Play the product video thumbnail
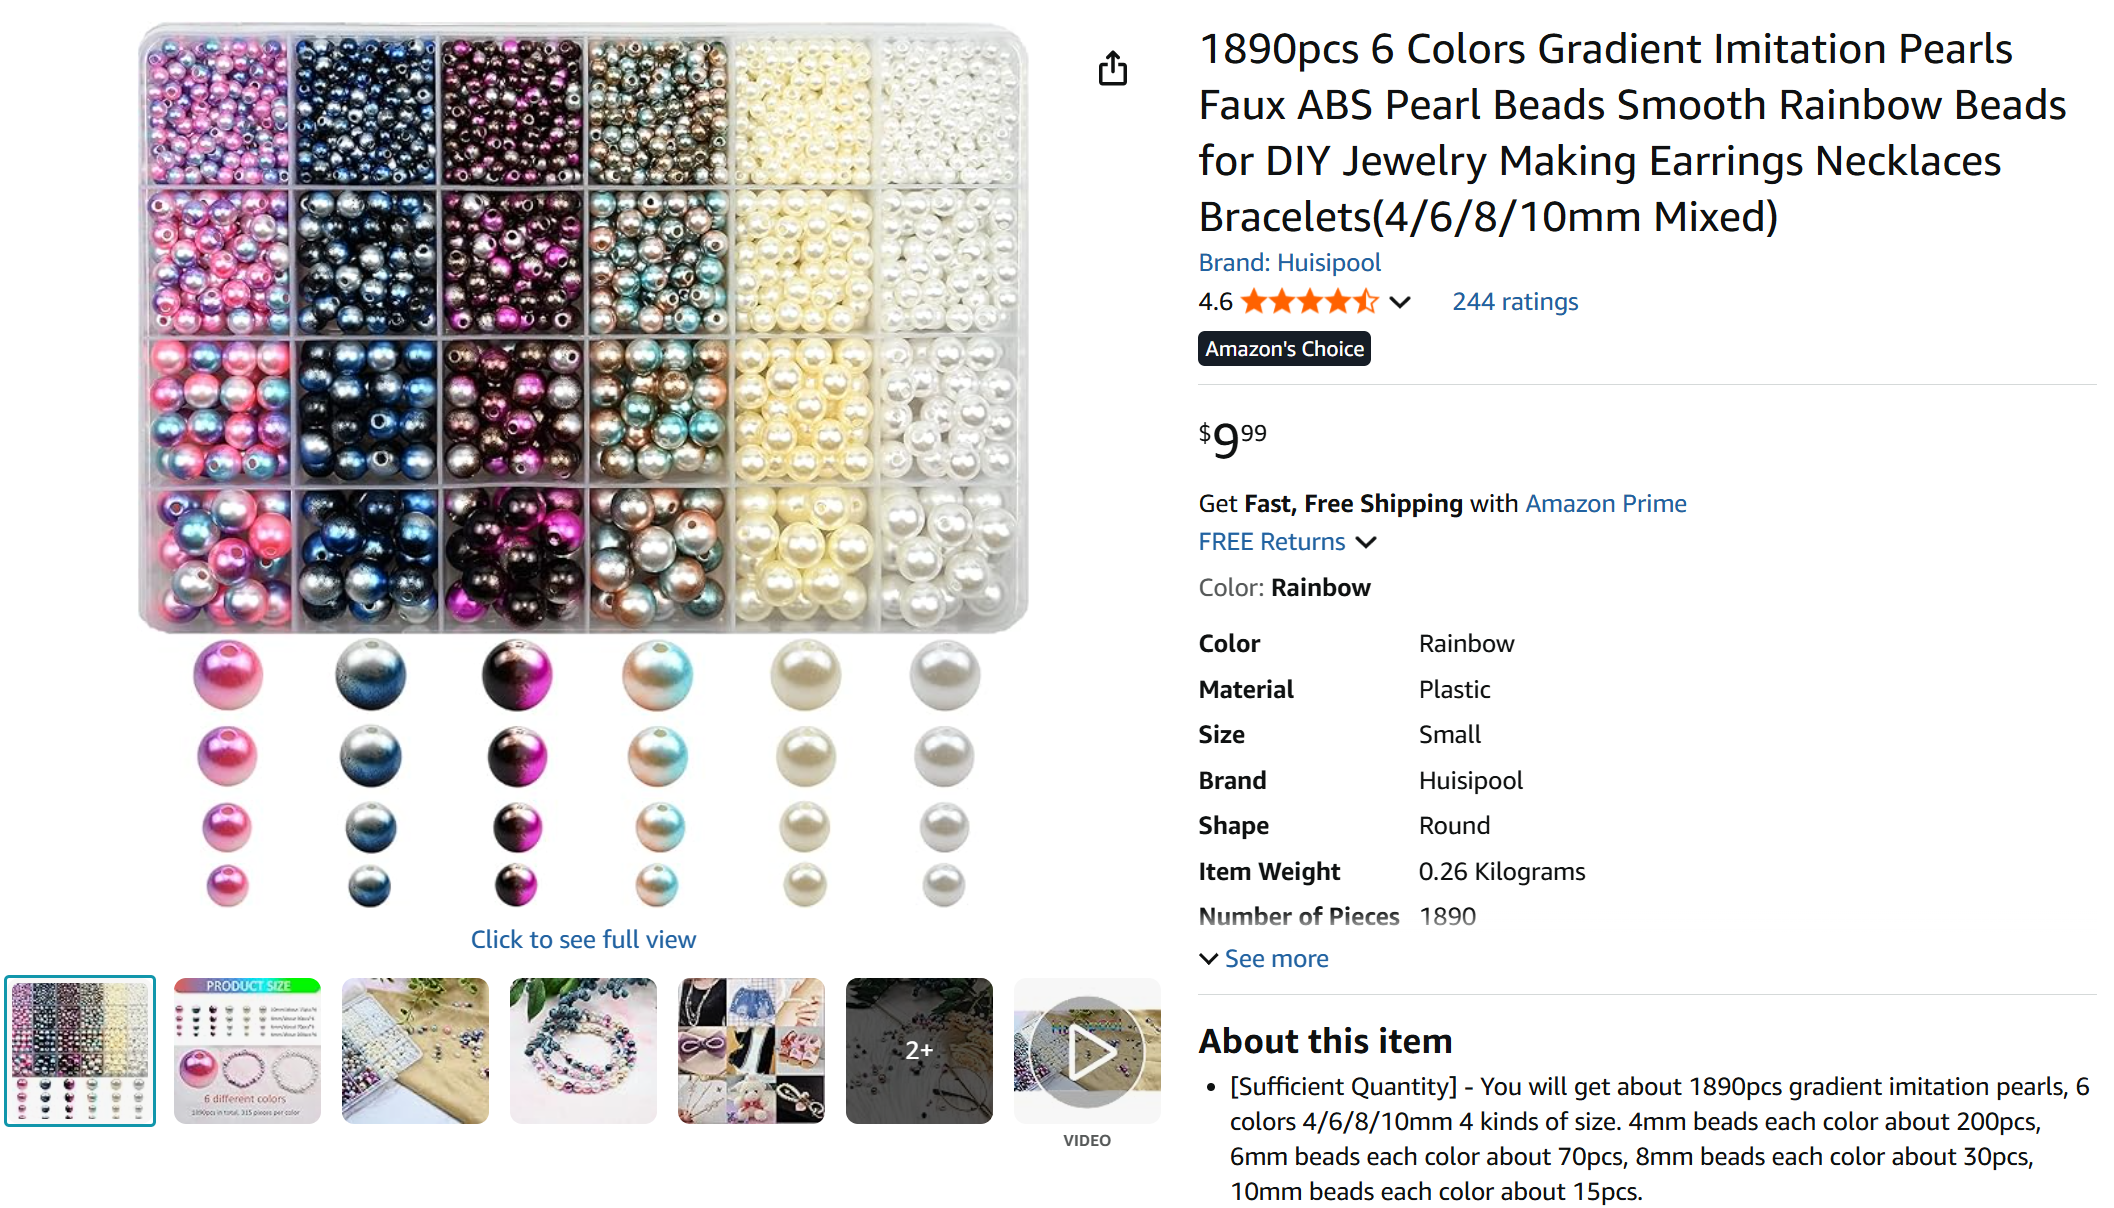The width and height of the screenshot is (2114, 1208). (x=1087, y=1051)
